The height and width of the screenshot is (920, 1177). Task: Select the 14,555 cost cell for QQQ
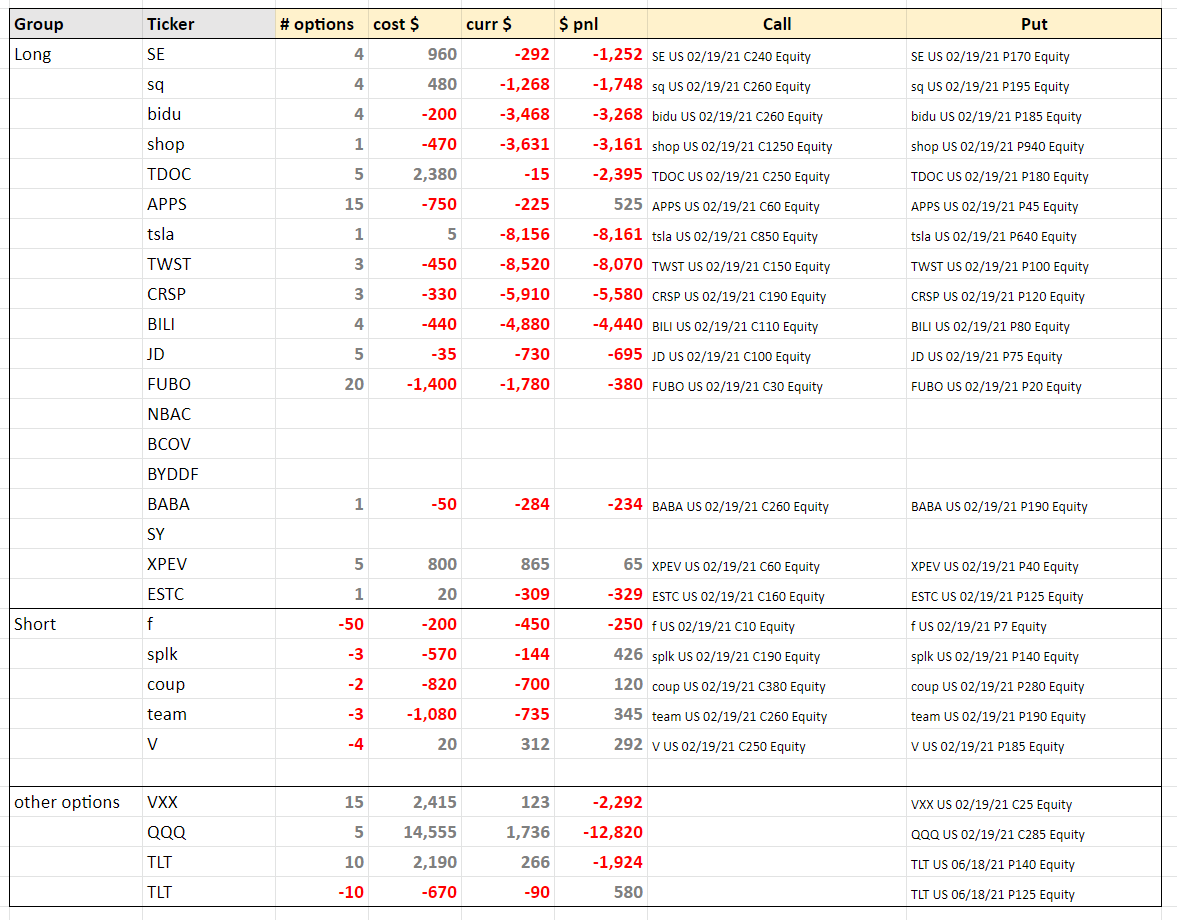coord(414,832)
